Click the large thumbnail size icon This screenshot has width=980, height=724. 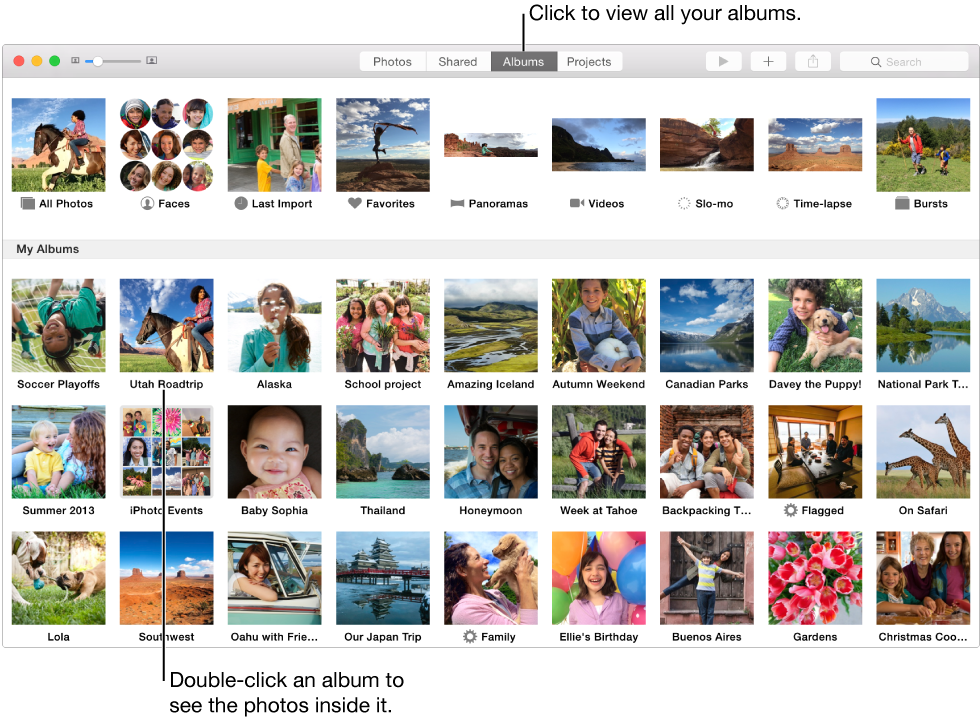(151, 60)
